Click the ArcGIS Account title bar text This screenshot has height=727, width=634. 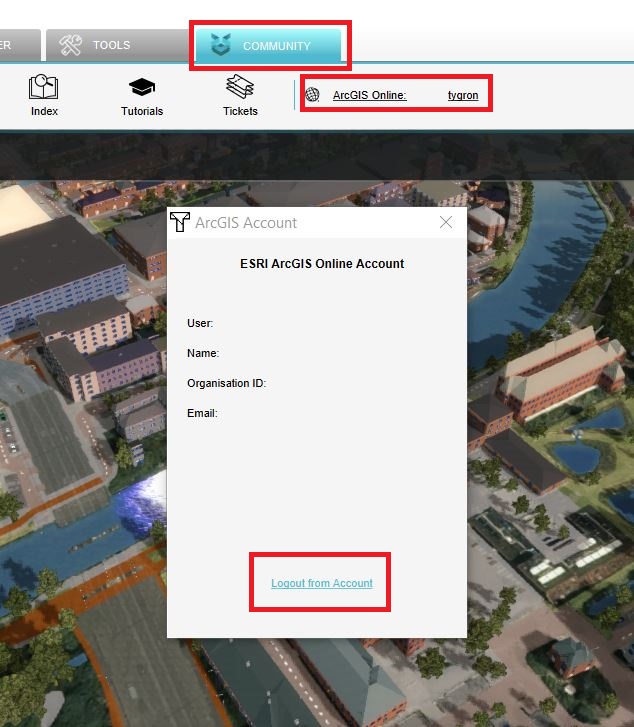pos(246,223)
